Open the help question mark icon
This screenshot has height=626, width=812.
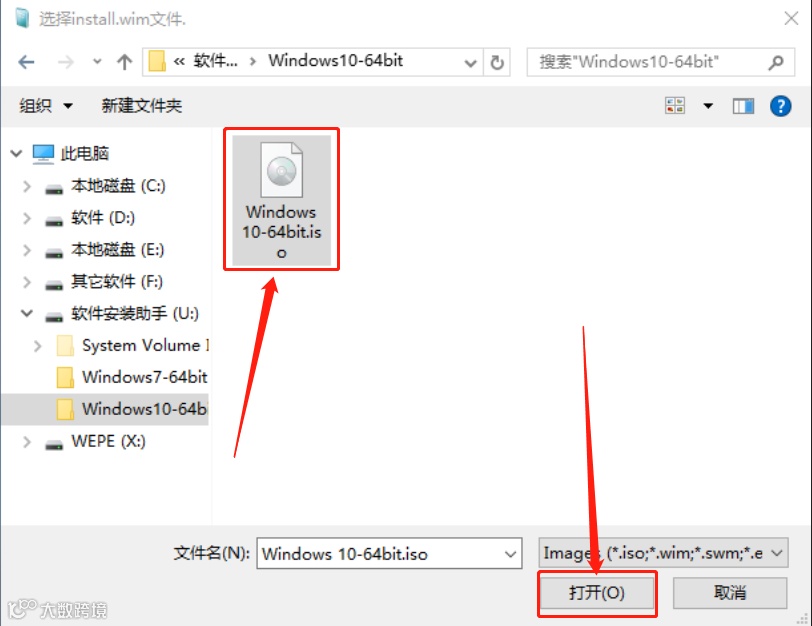[780, 106]
